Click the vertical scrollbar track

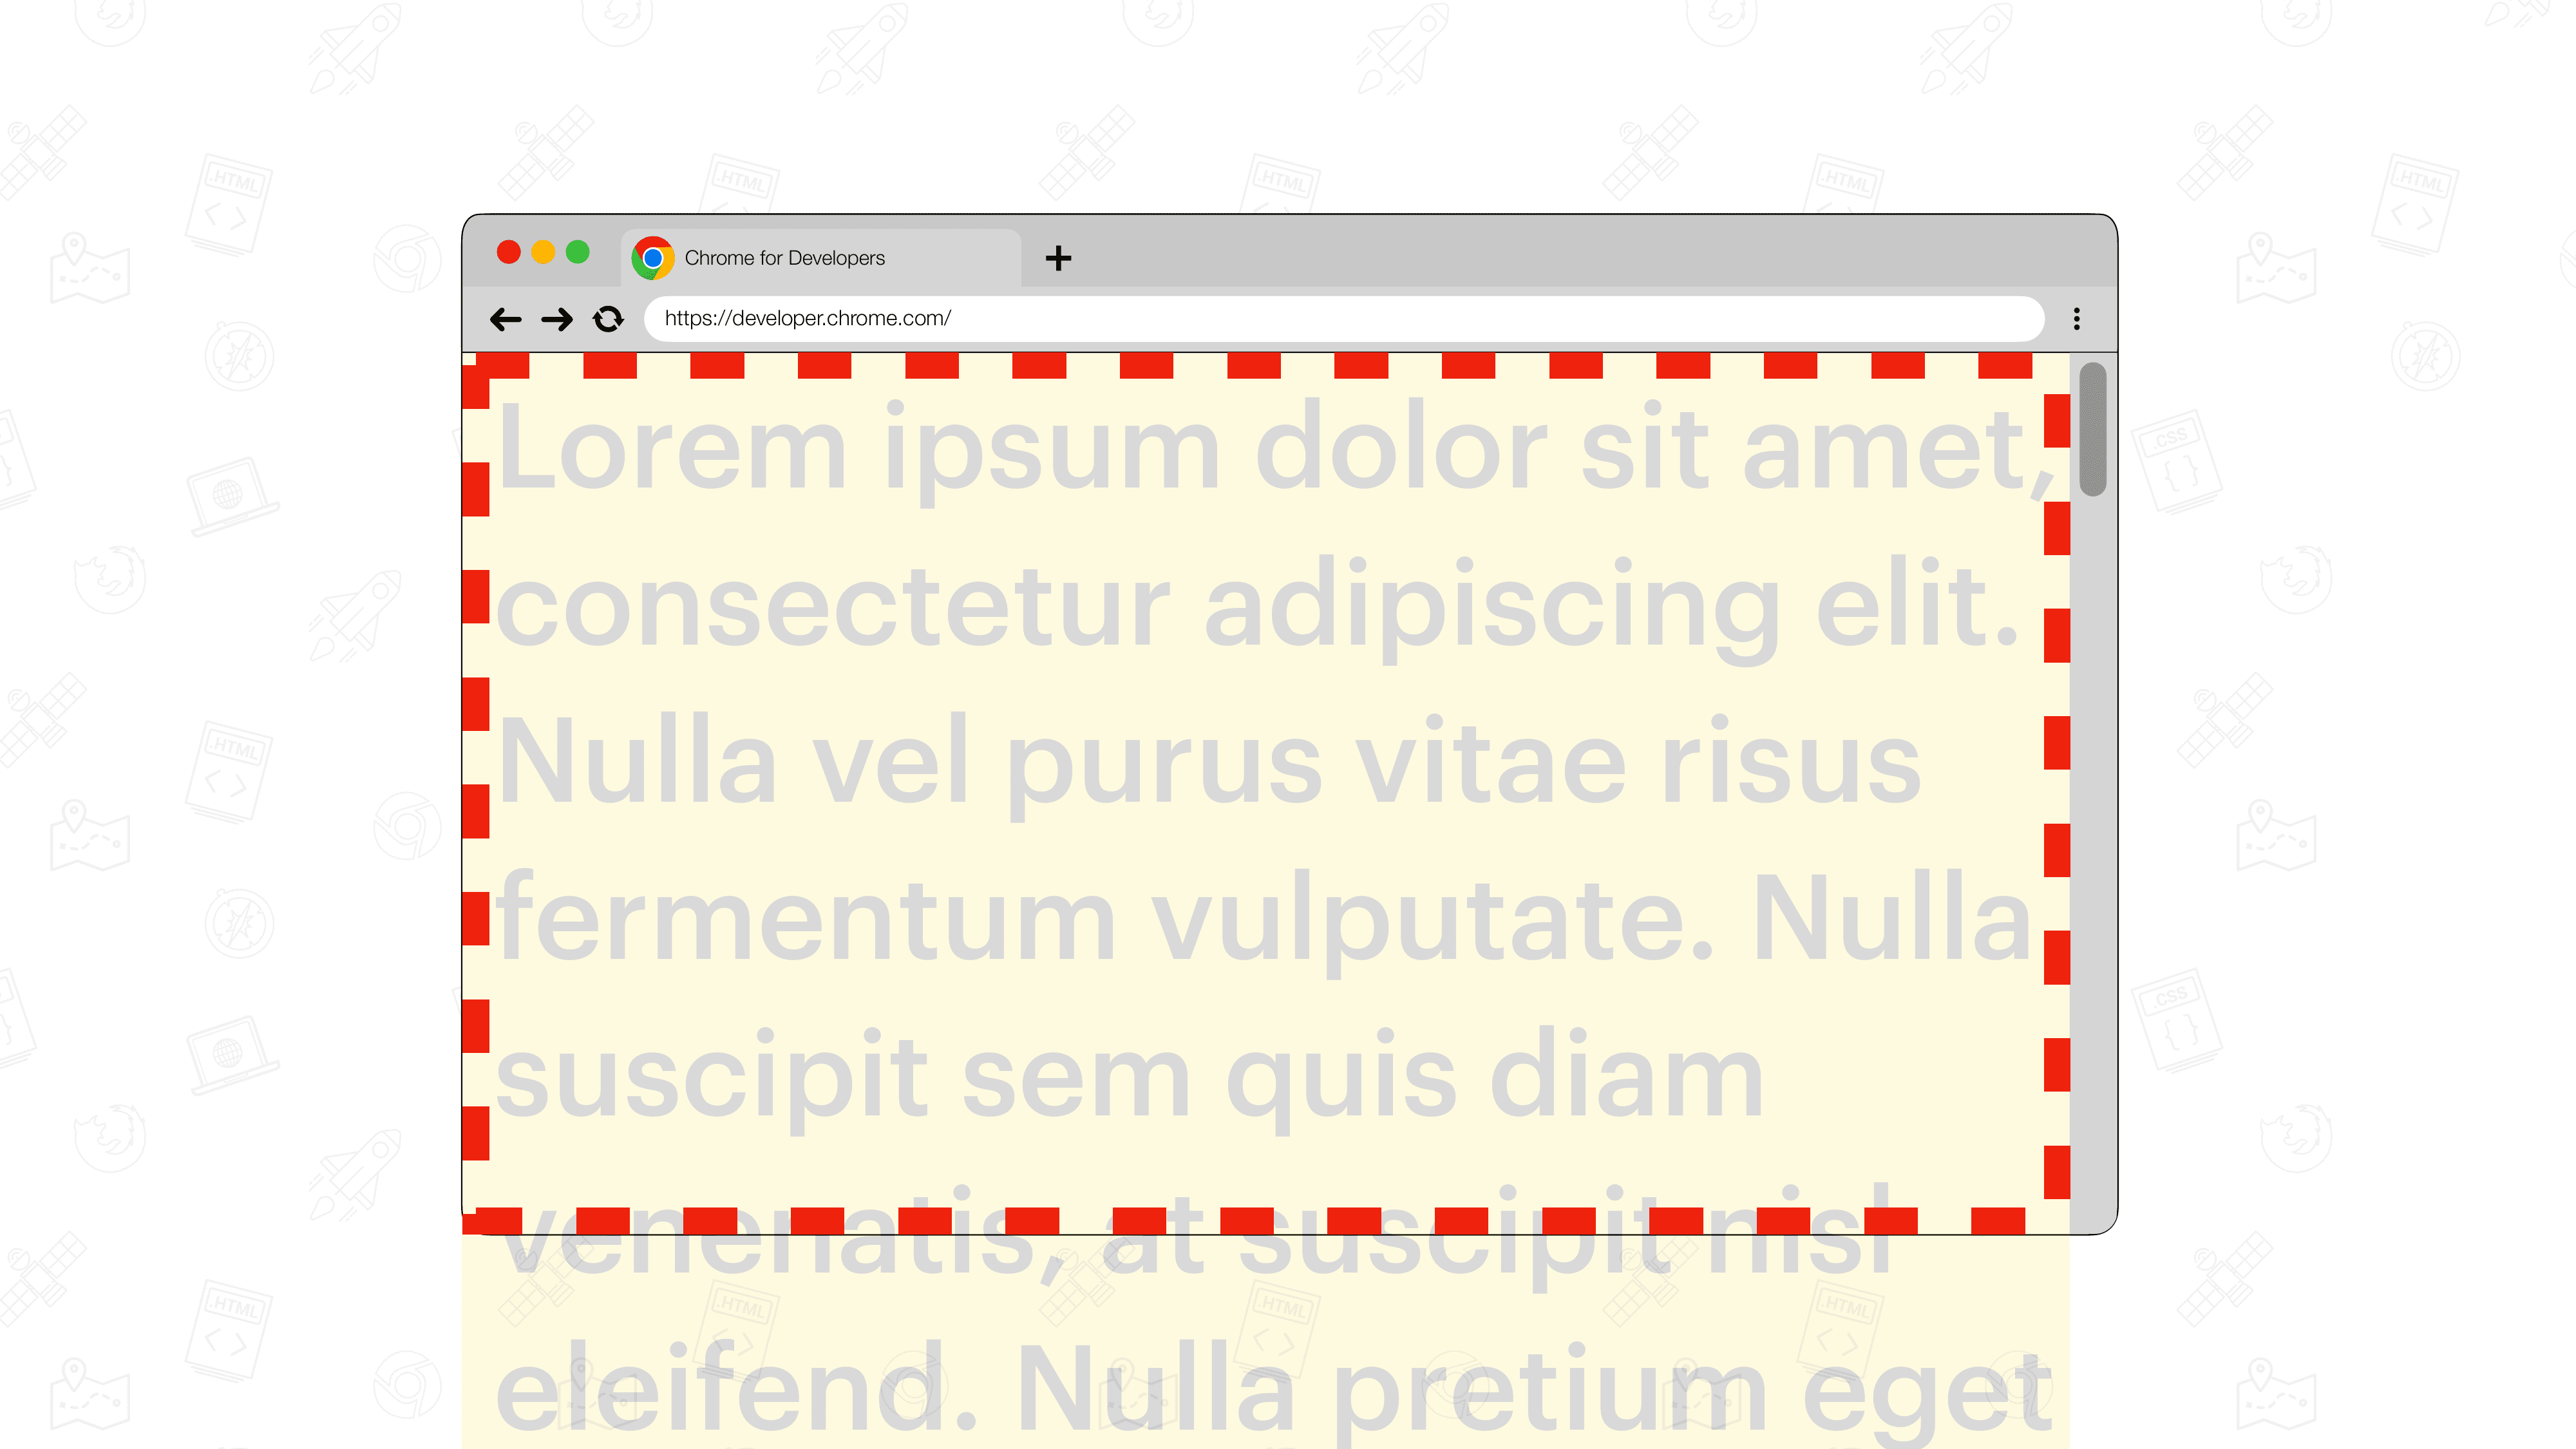(2093, 885)
